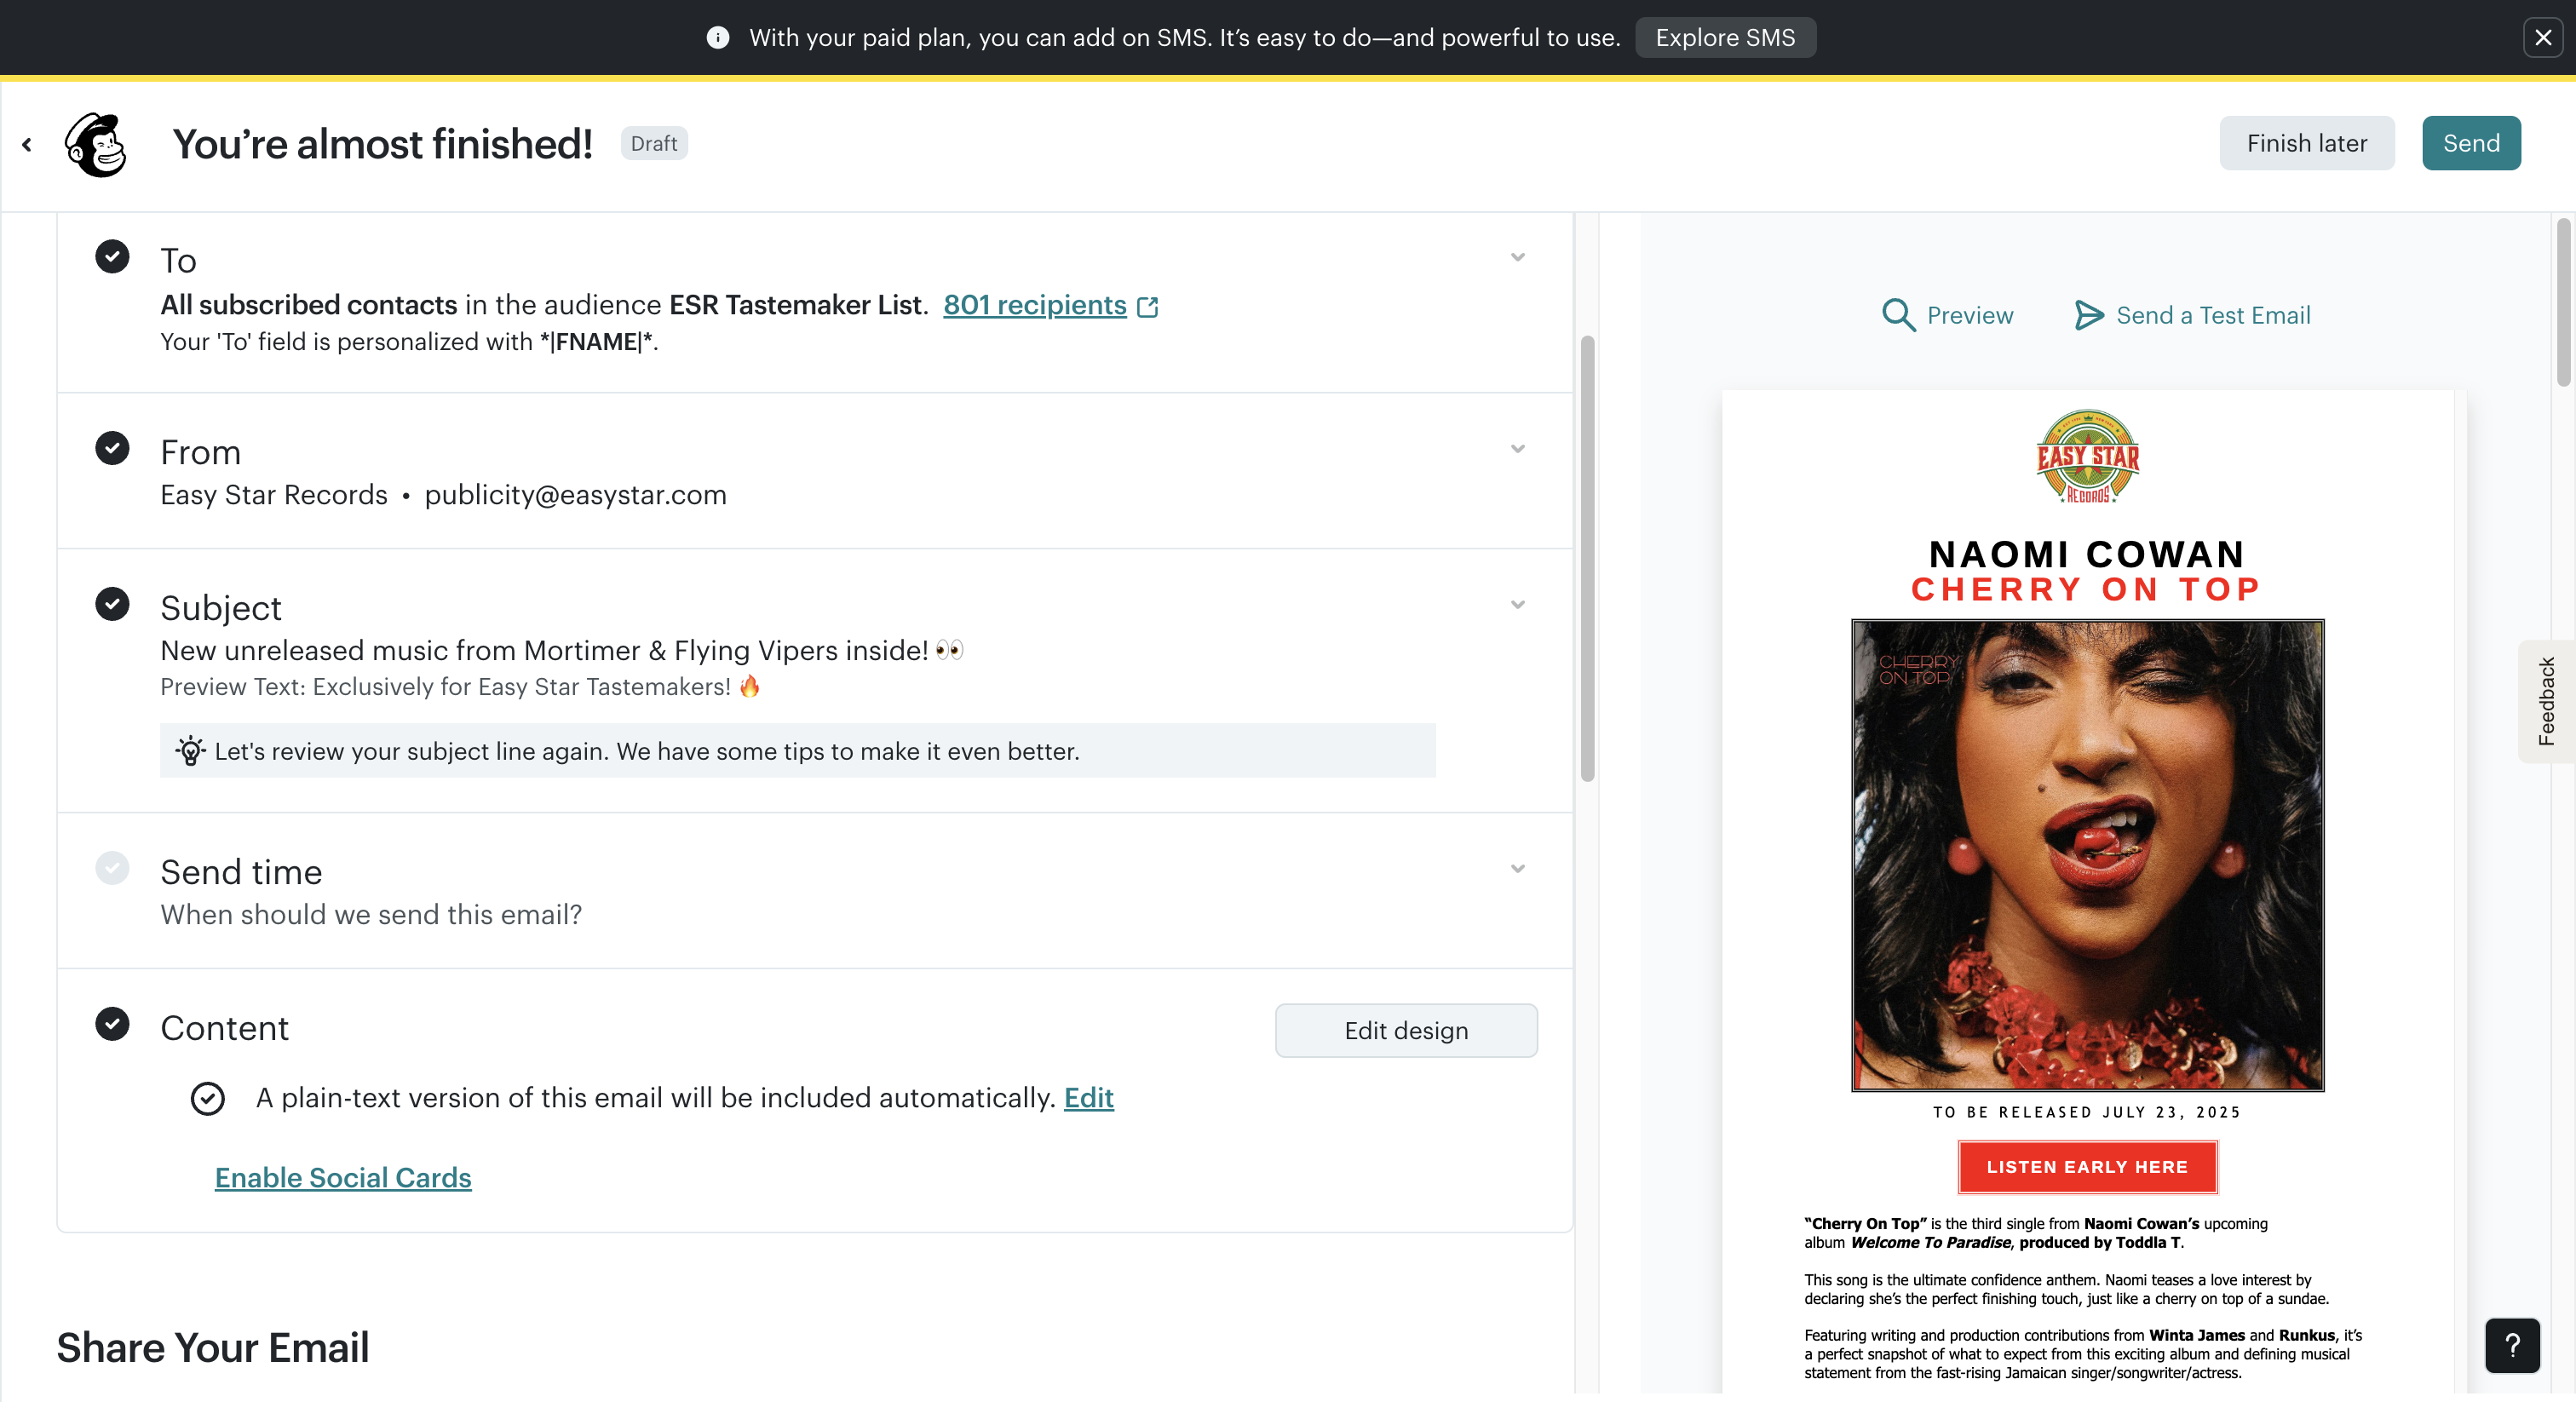The width and height of the screenshot is (2576, 1402).
Task: Click the 'Content' section heading
Action: (x=224, y=1028)
